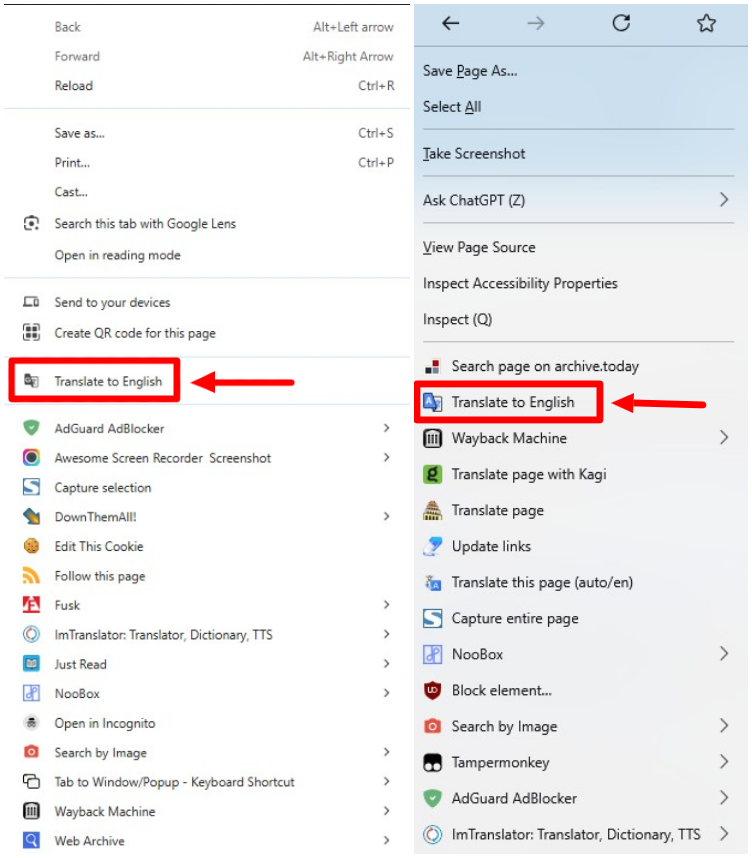Image resolution: width=752 pixels, height=858 pixels.
Task: Click the Web Archive magnifier icon
Action: pyautogui.click(x=31, y=840)
